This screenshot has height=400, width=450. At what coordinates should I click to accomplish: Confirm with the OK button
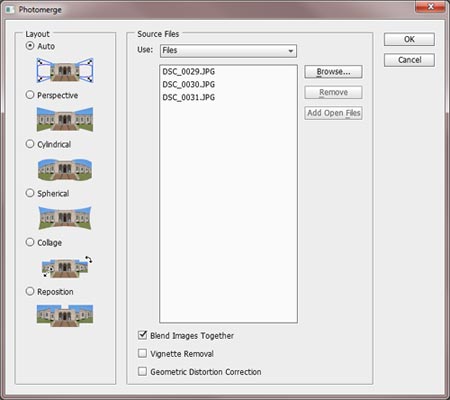point(409,39)
